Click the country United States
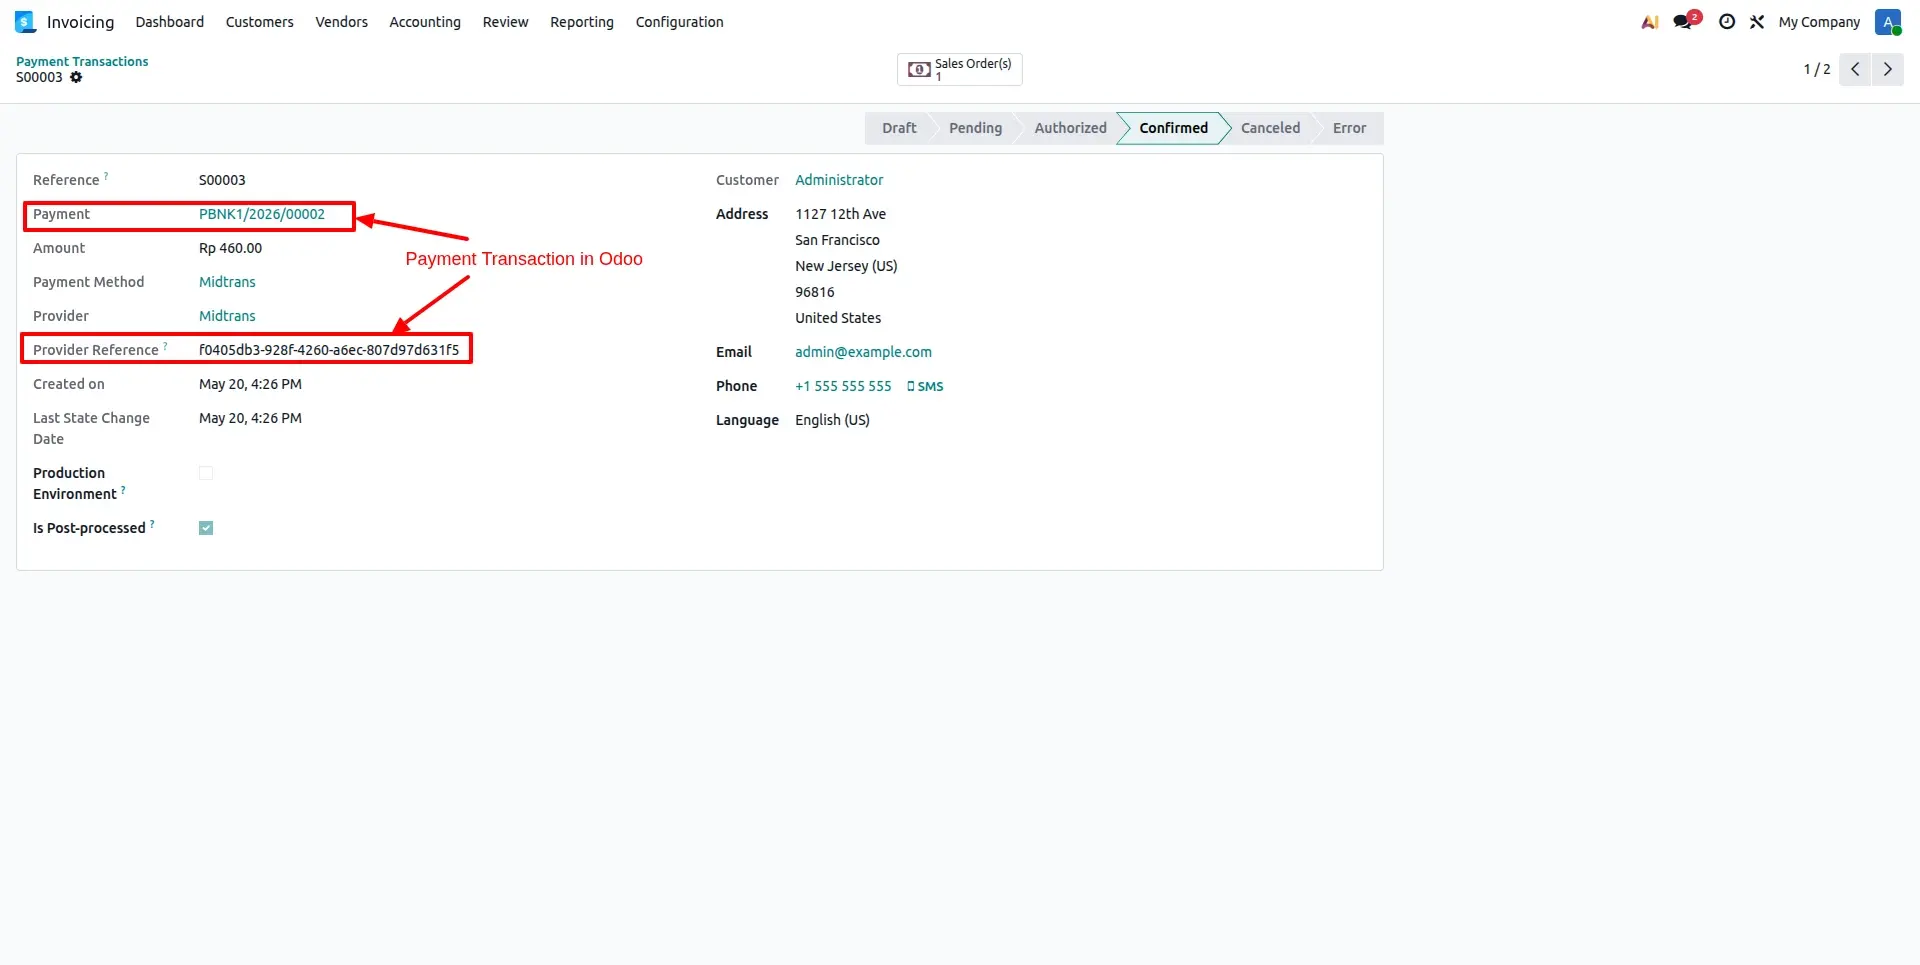Screen dimensions: 1920x965 838,318
